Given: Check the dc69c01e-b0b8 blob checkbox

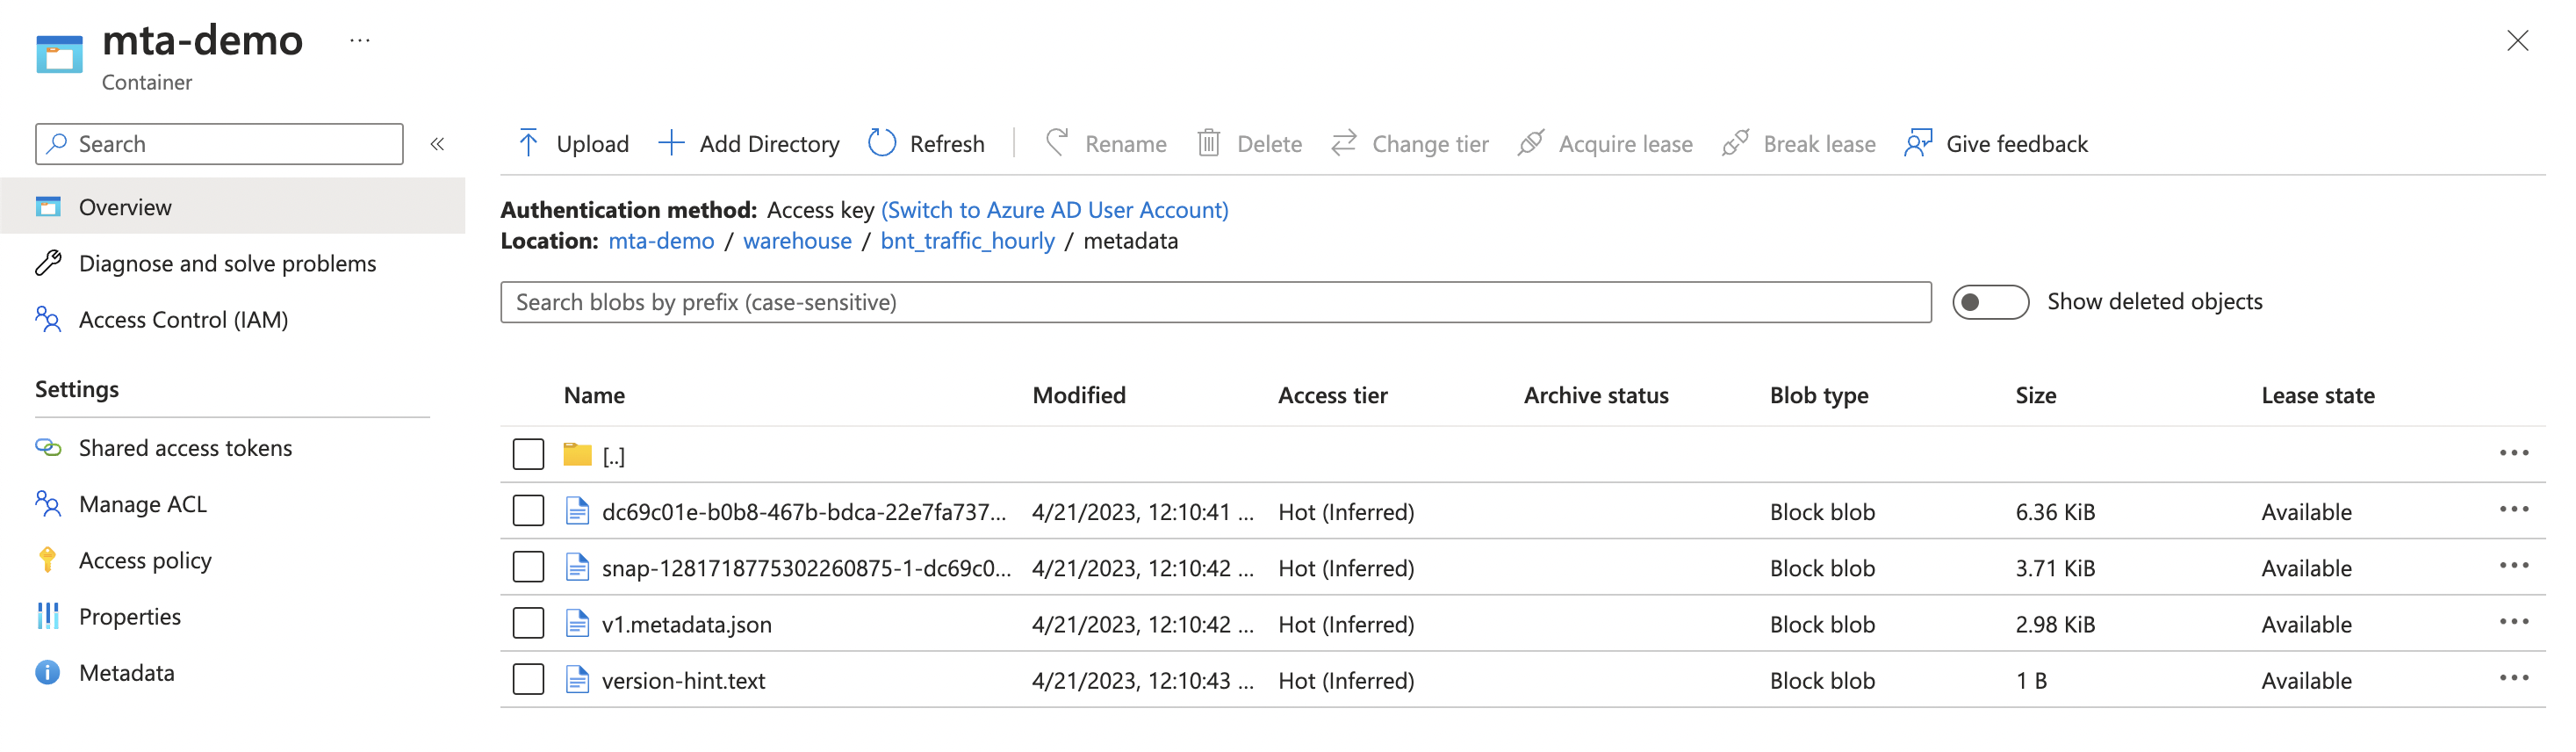Looking at the screenshot, I should [x=528, y=511].
